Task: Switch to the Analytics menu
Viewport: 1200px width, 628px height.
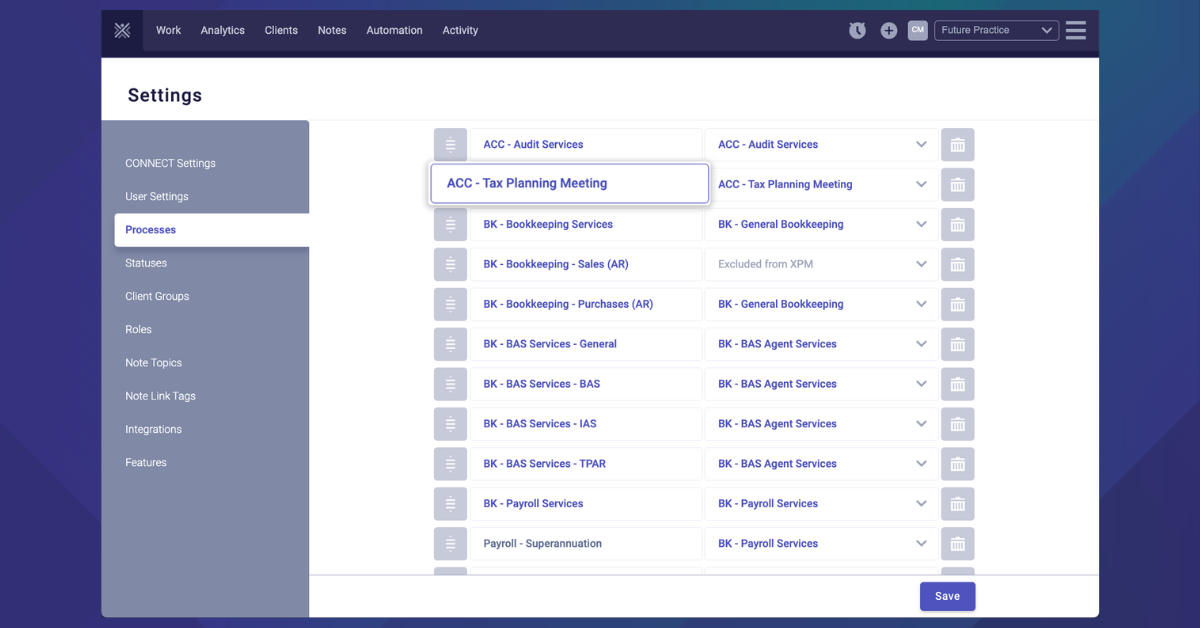Action: [222, 30]
